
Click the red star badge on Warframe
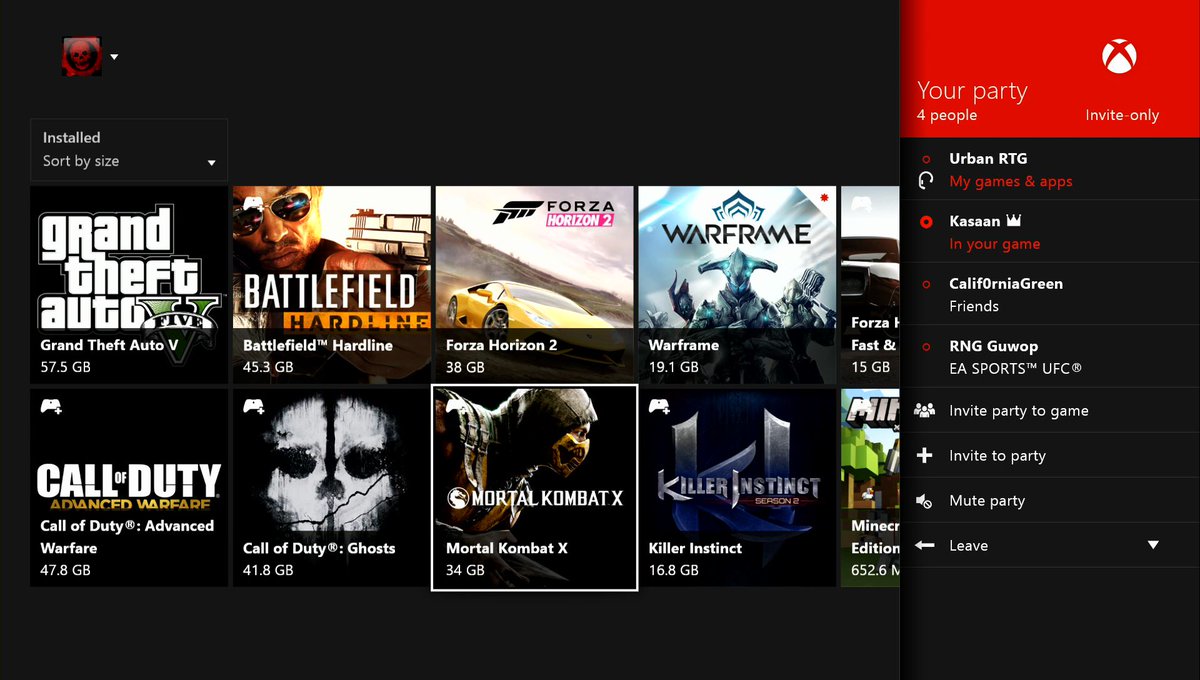[x=824, y=198]
